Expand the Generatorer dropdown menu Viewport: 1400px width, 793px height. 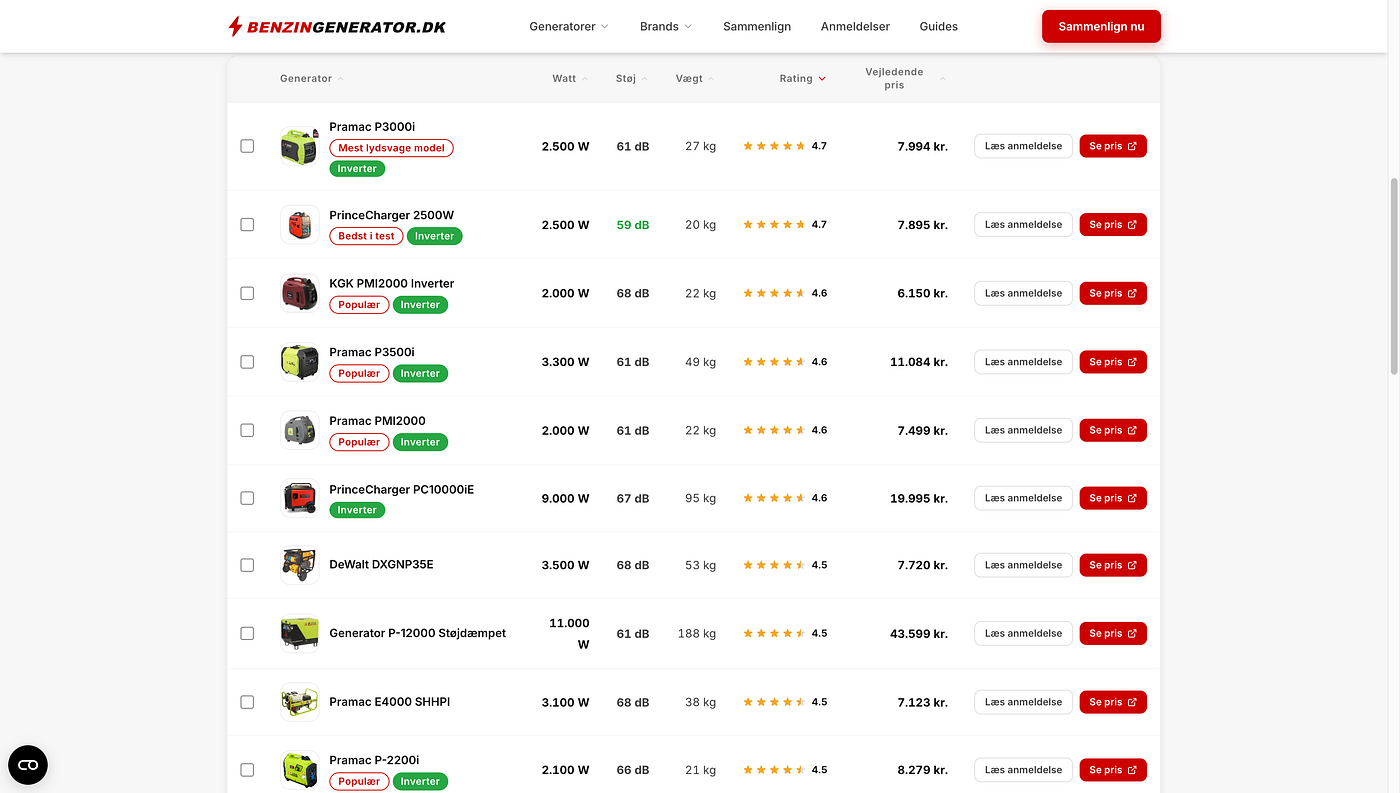pos(569,27)
